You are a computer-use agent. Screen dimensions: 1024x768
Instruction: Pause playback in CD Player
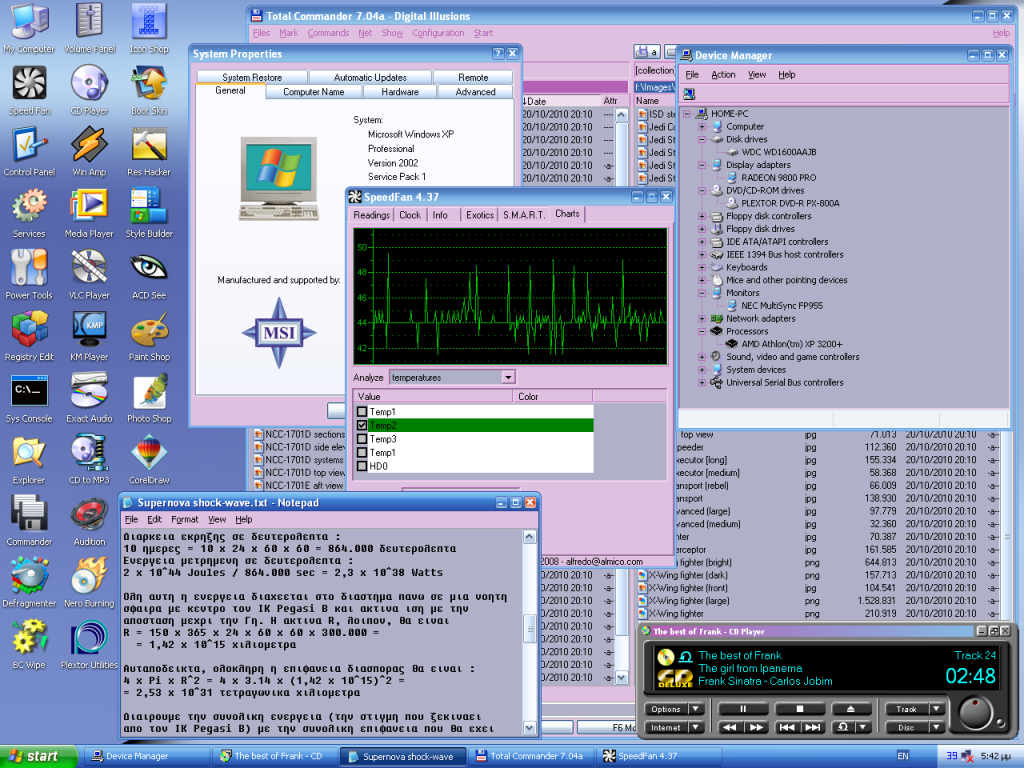(x=742, y=709)
